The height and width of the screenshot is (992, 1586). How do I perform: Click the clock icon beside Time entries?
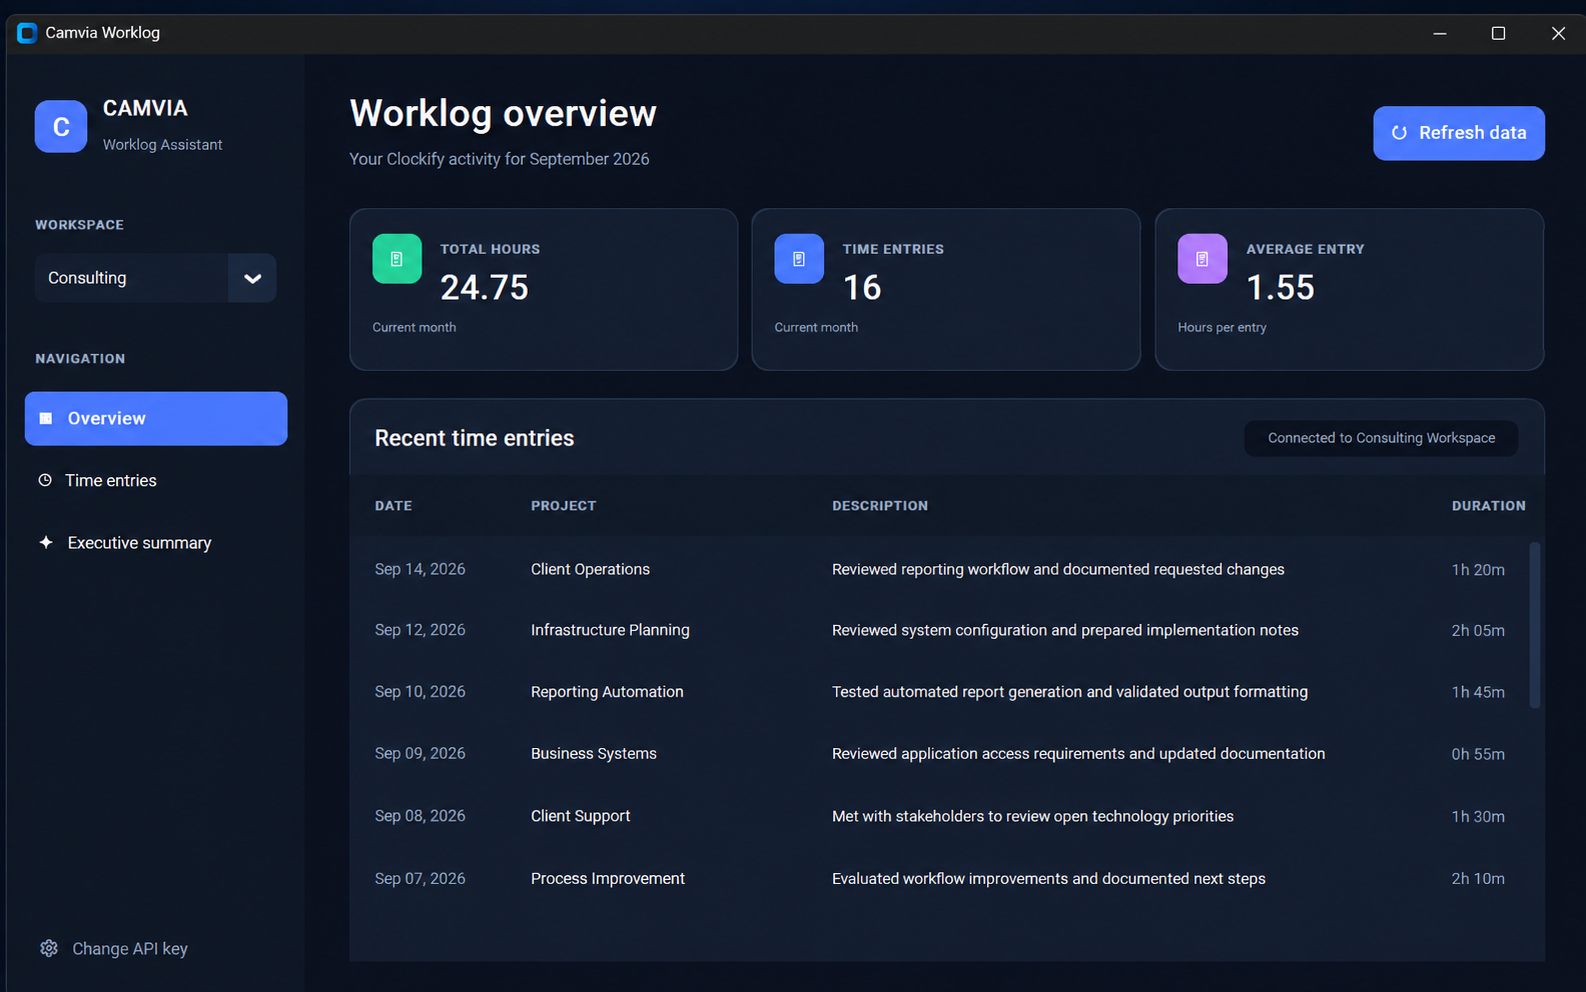[x=45, y=480]
